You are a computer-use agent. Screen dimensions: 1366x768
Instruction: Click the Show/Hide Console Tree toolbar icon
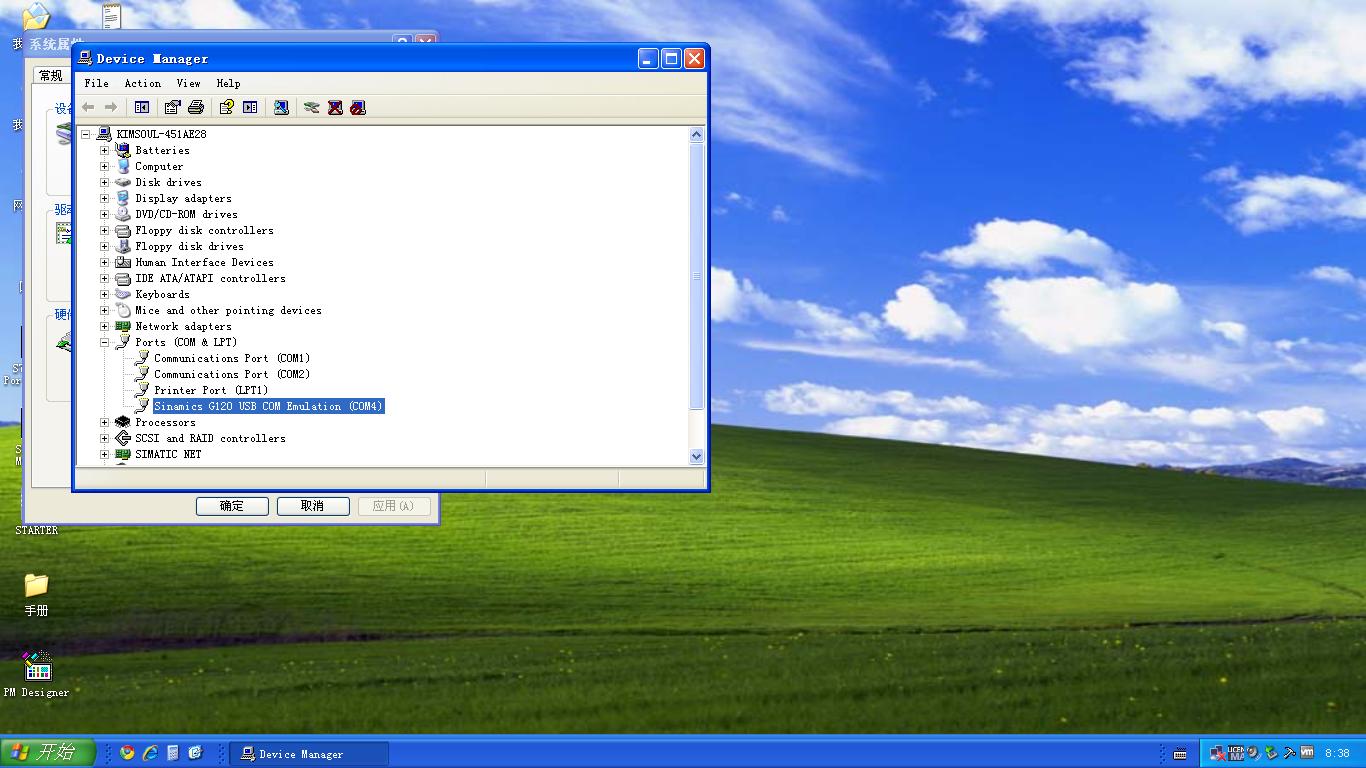click(x=142, y=107)
